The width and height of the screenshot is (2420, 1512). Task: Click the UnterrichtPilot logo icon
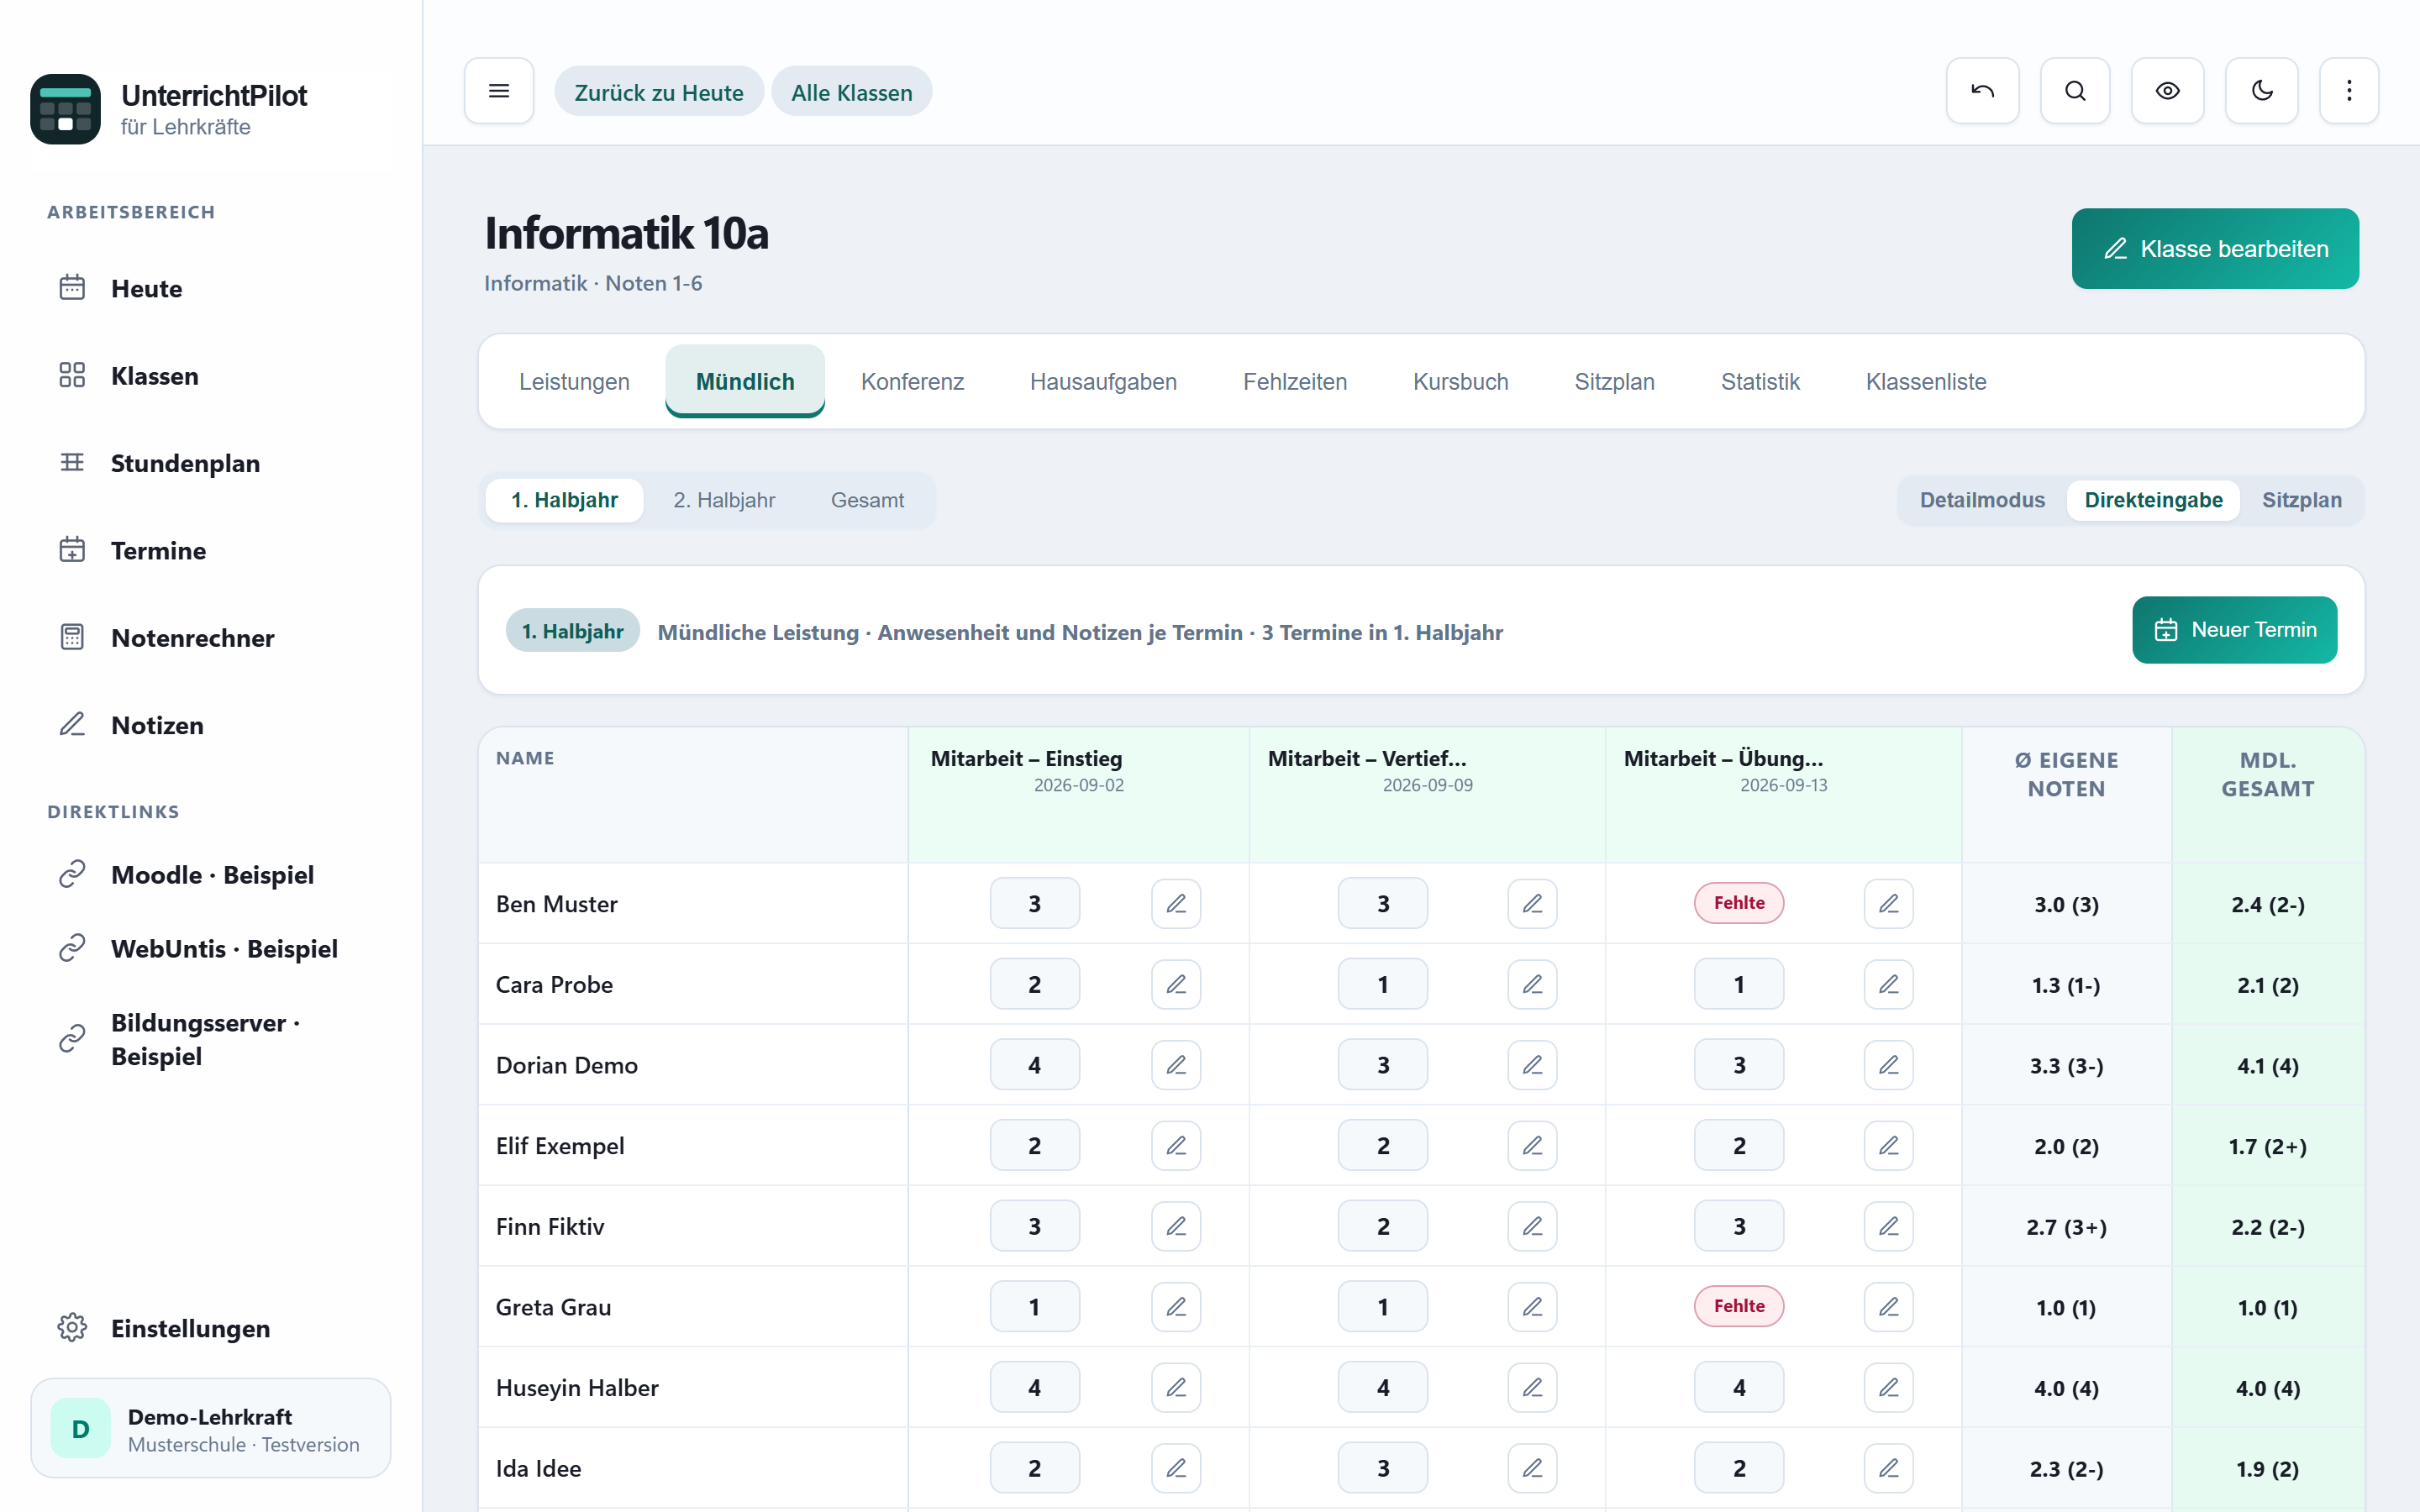coord(65,109)
